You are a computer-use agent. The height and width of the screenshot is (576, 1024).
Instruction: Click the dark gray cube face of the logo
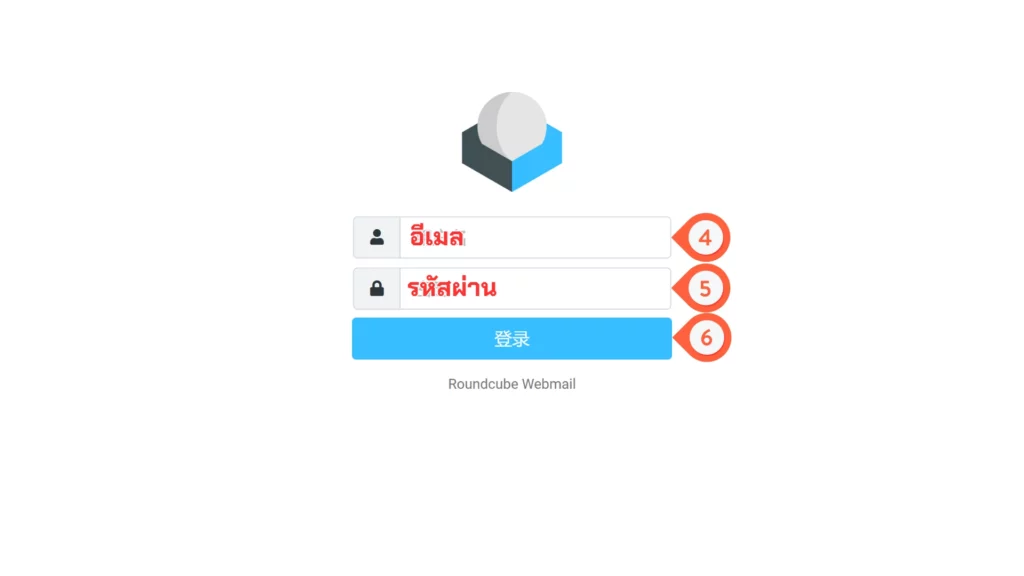coord(486,162)
